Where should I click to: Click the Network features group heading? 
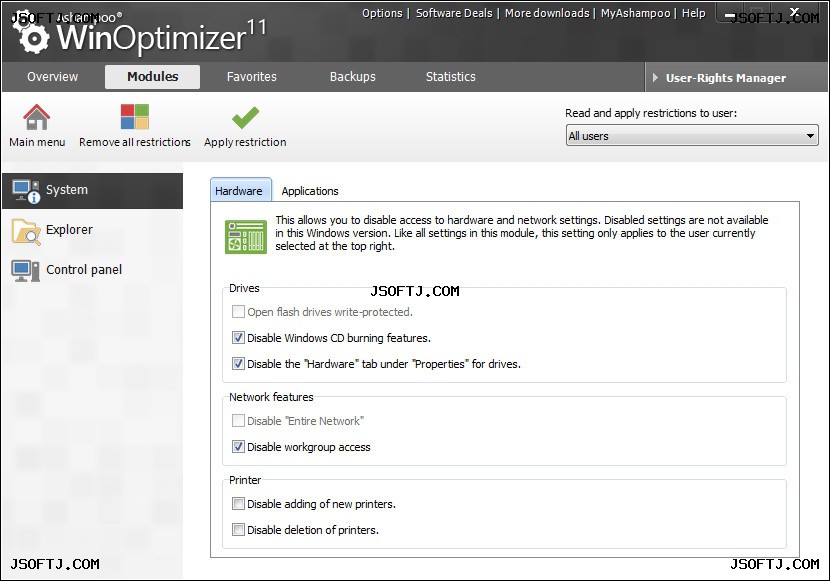(271, 397)
